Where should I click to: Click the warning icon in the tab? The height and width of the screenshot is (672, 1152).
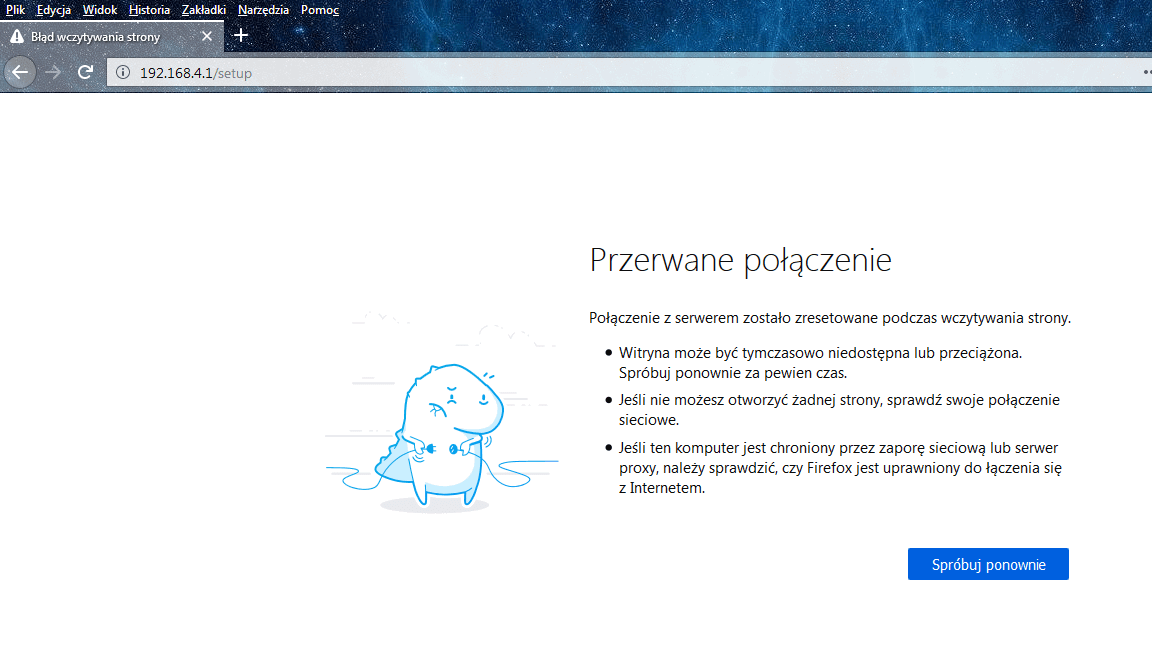(17, 36)
